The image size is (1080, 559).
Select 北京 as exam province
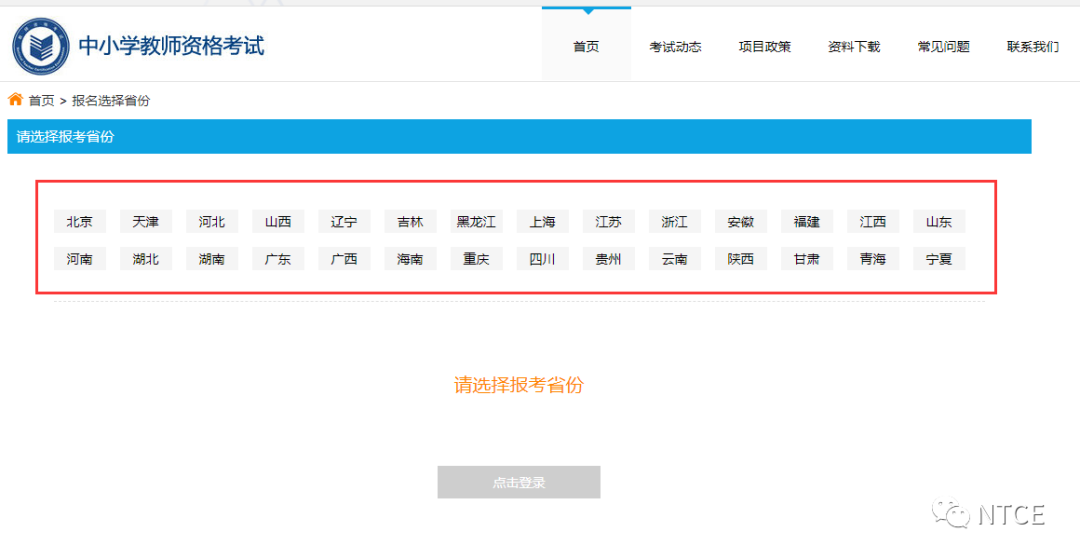coord(80,222)
